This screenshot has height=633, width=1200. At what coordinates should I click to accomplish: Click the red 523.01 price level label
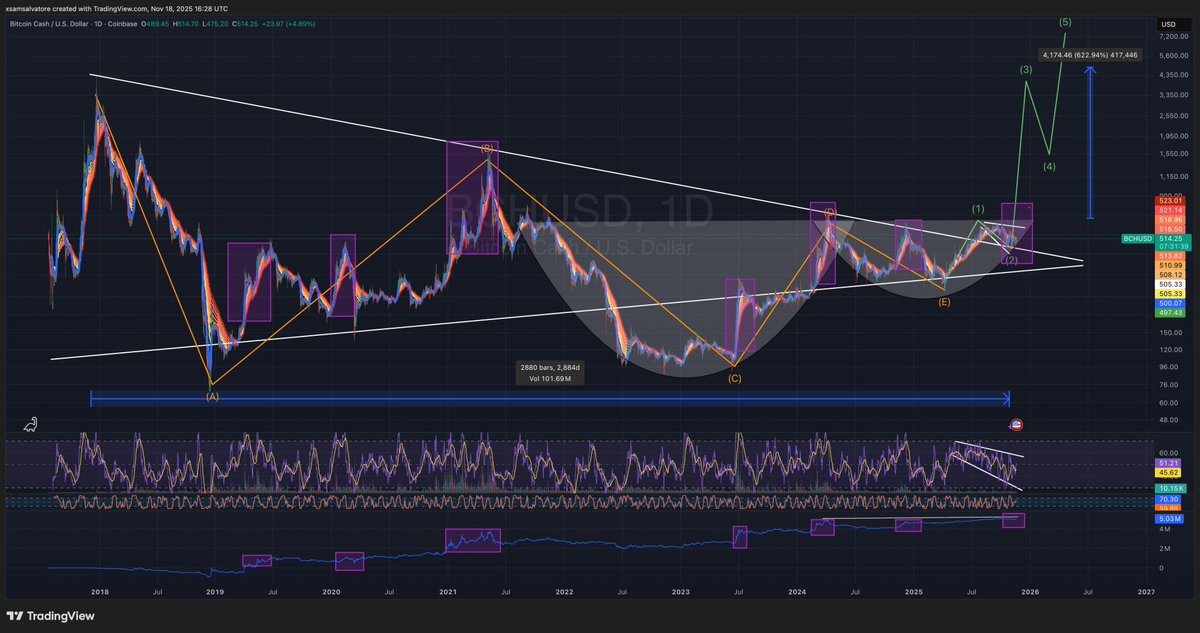[1169, 200]
